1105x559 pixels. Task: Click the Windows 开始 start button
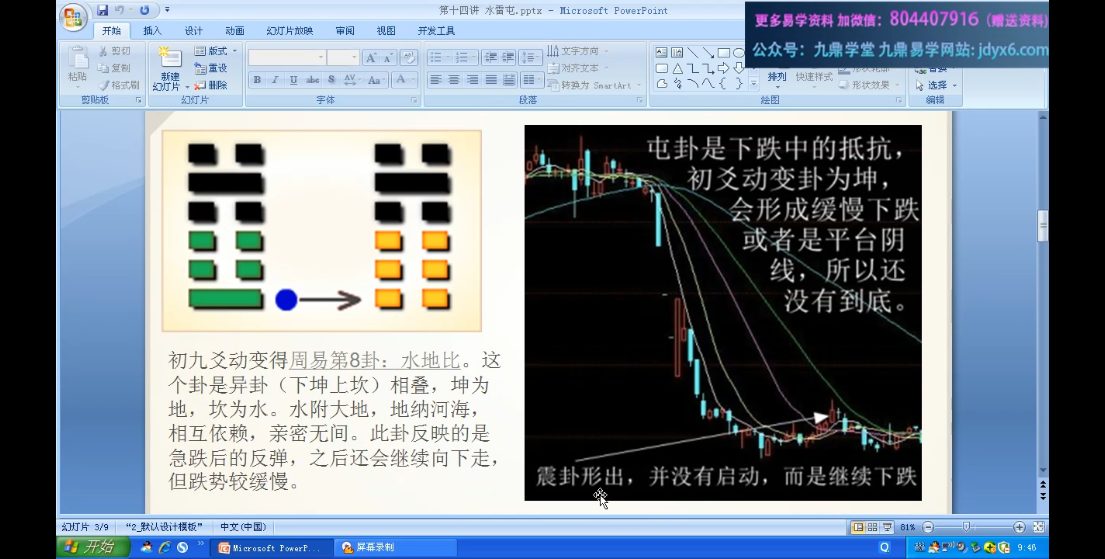pos(87,547)
